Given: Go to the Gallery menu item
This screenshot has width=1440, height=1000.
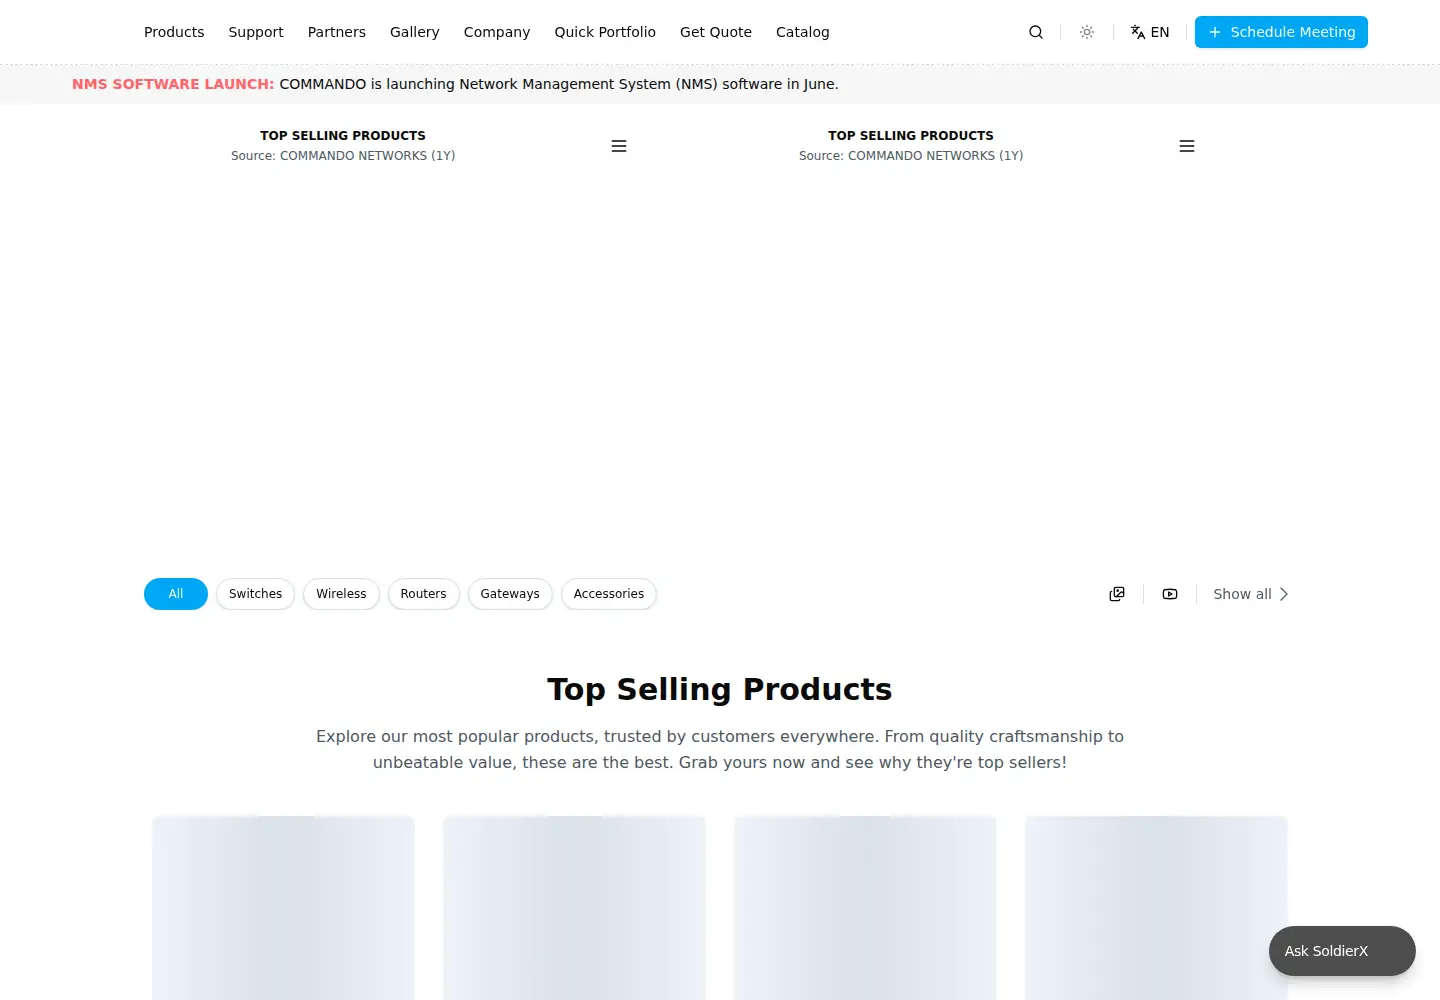Looking at the screenshot, I should [415, 32].
